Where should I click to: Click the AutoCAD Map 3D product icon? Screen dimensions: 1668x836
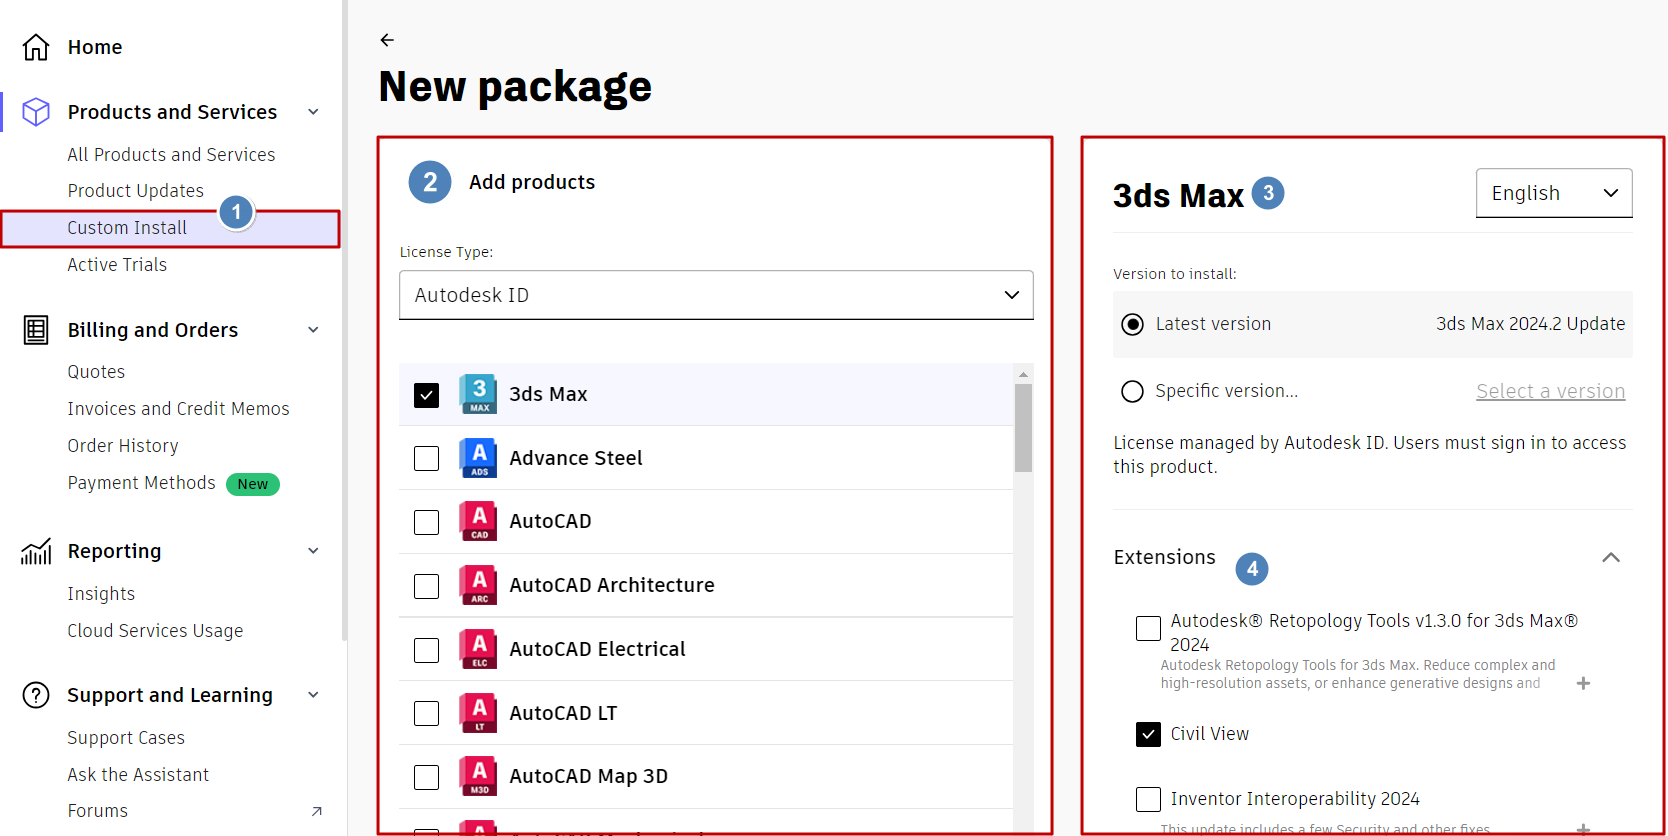(479, 776)
